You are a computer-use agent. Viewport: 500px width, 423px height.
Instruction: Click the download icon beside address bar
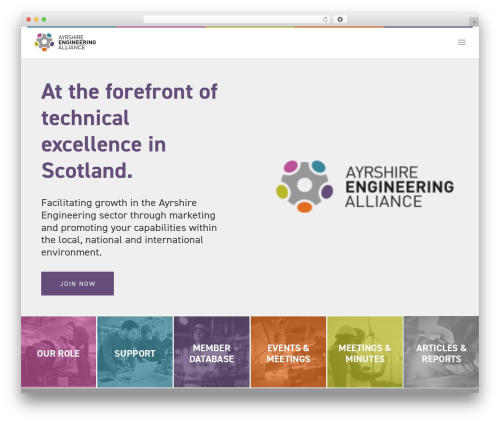pyautogui.click(x=340, y=20)
